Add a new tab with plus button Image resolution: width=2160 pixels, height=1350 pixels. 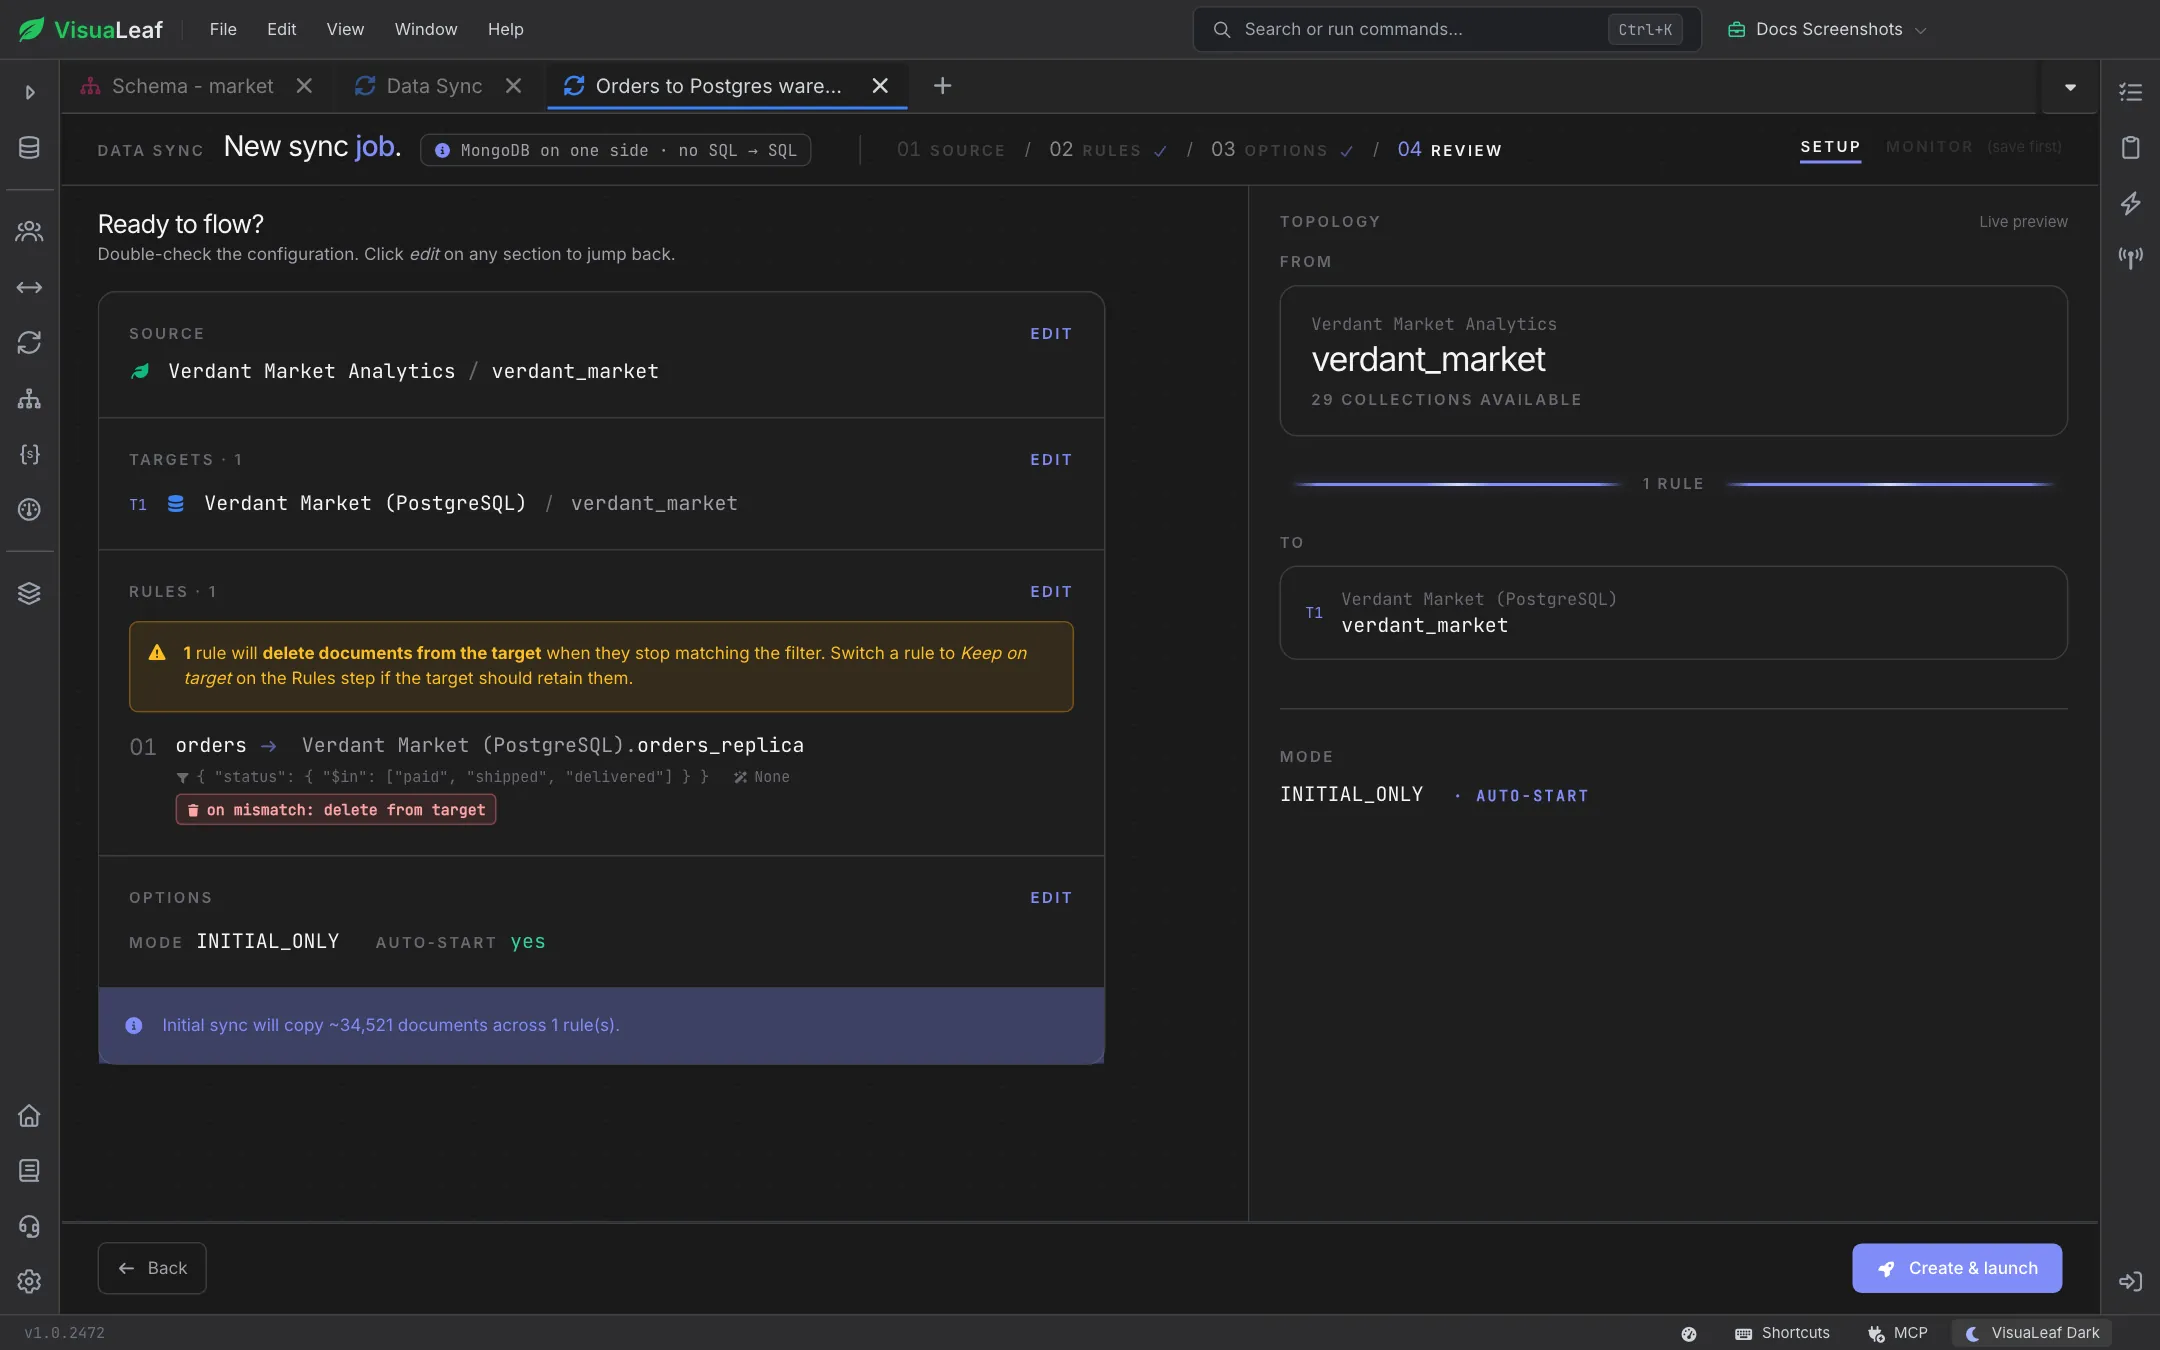point(942,86)
